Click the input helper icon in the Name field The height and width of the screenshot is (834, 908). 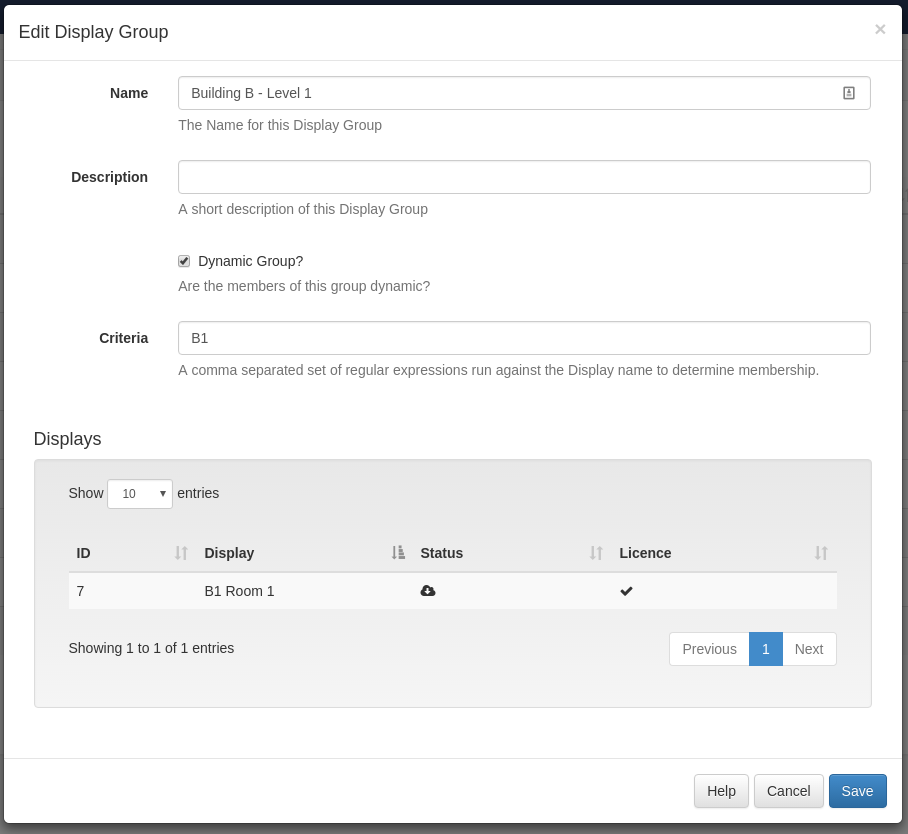click(x=849, y=92)
